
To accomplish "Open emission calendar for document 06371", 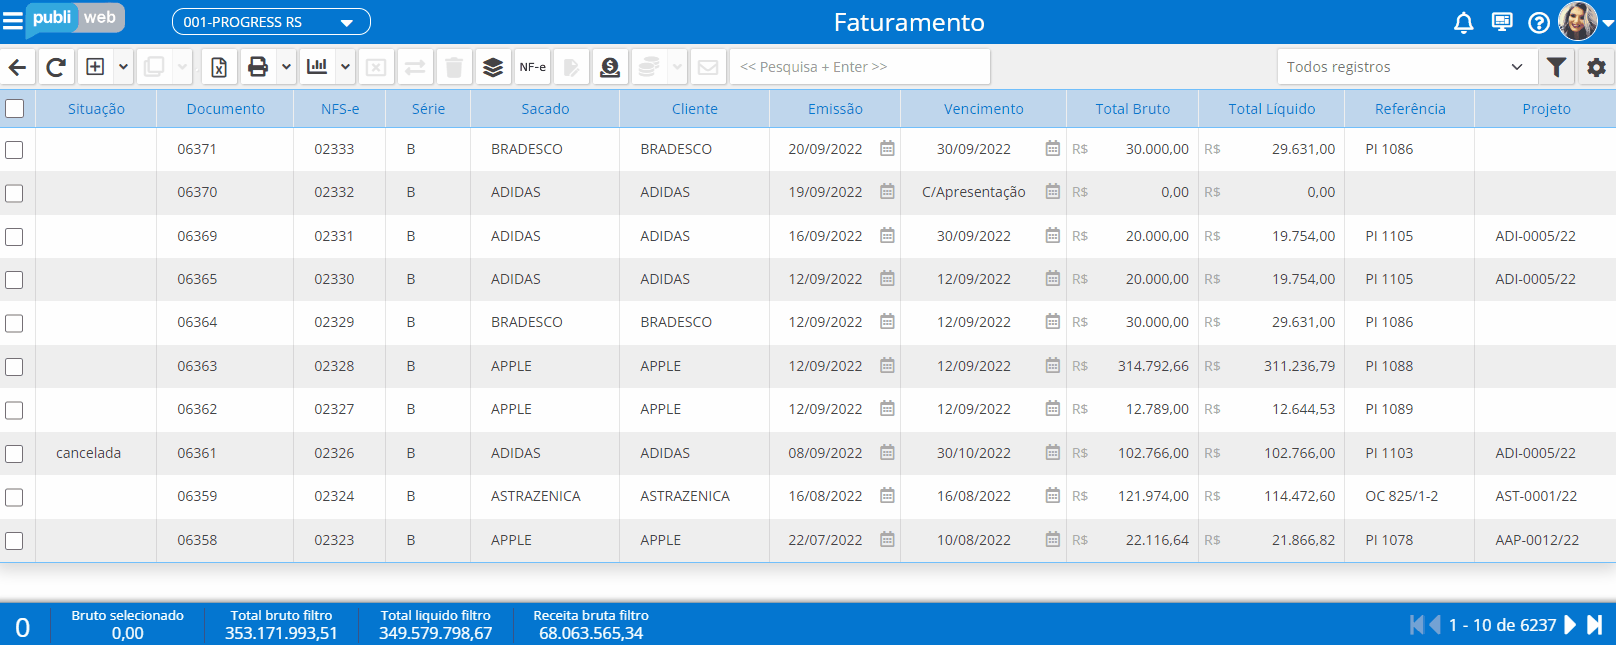I will (x=887, y=149).
